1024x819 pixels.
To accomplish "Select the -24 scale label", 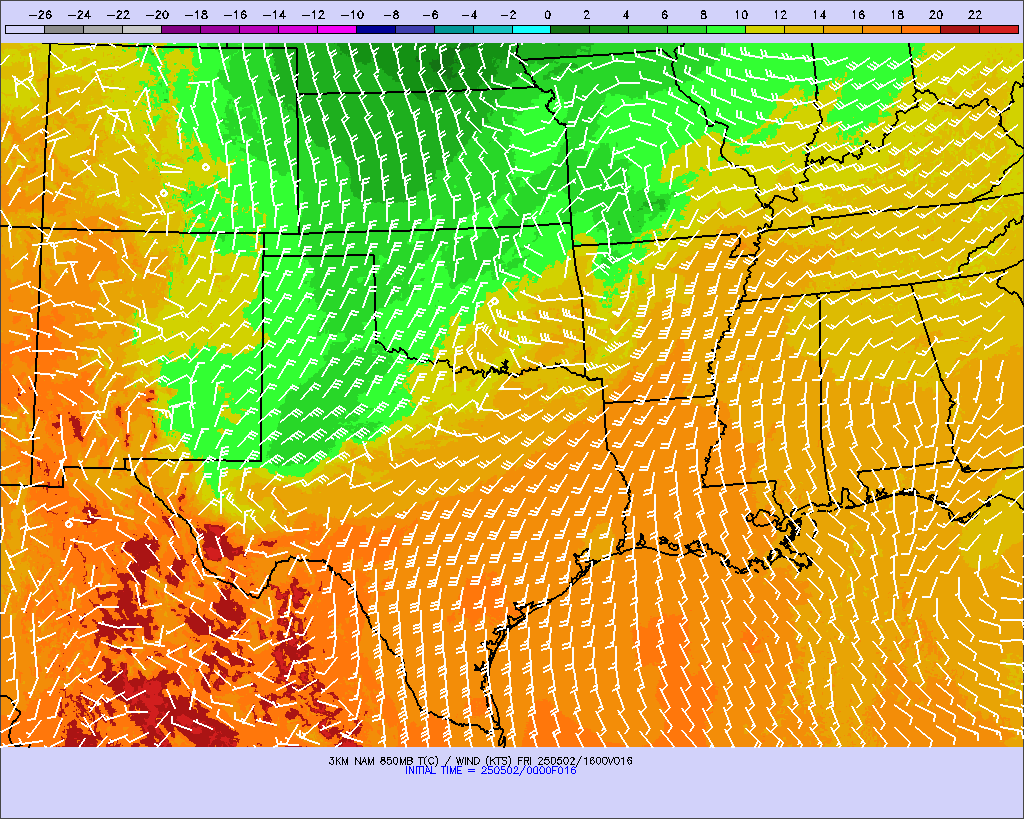I will point(80,15).
